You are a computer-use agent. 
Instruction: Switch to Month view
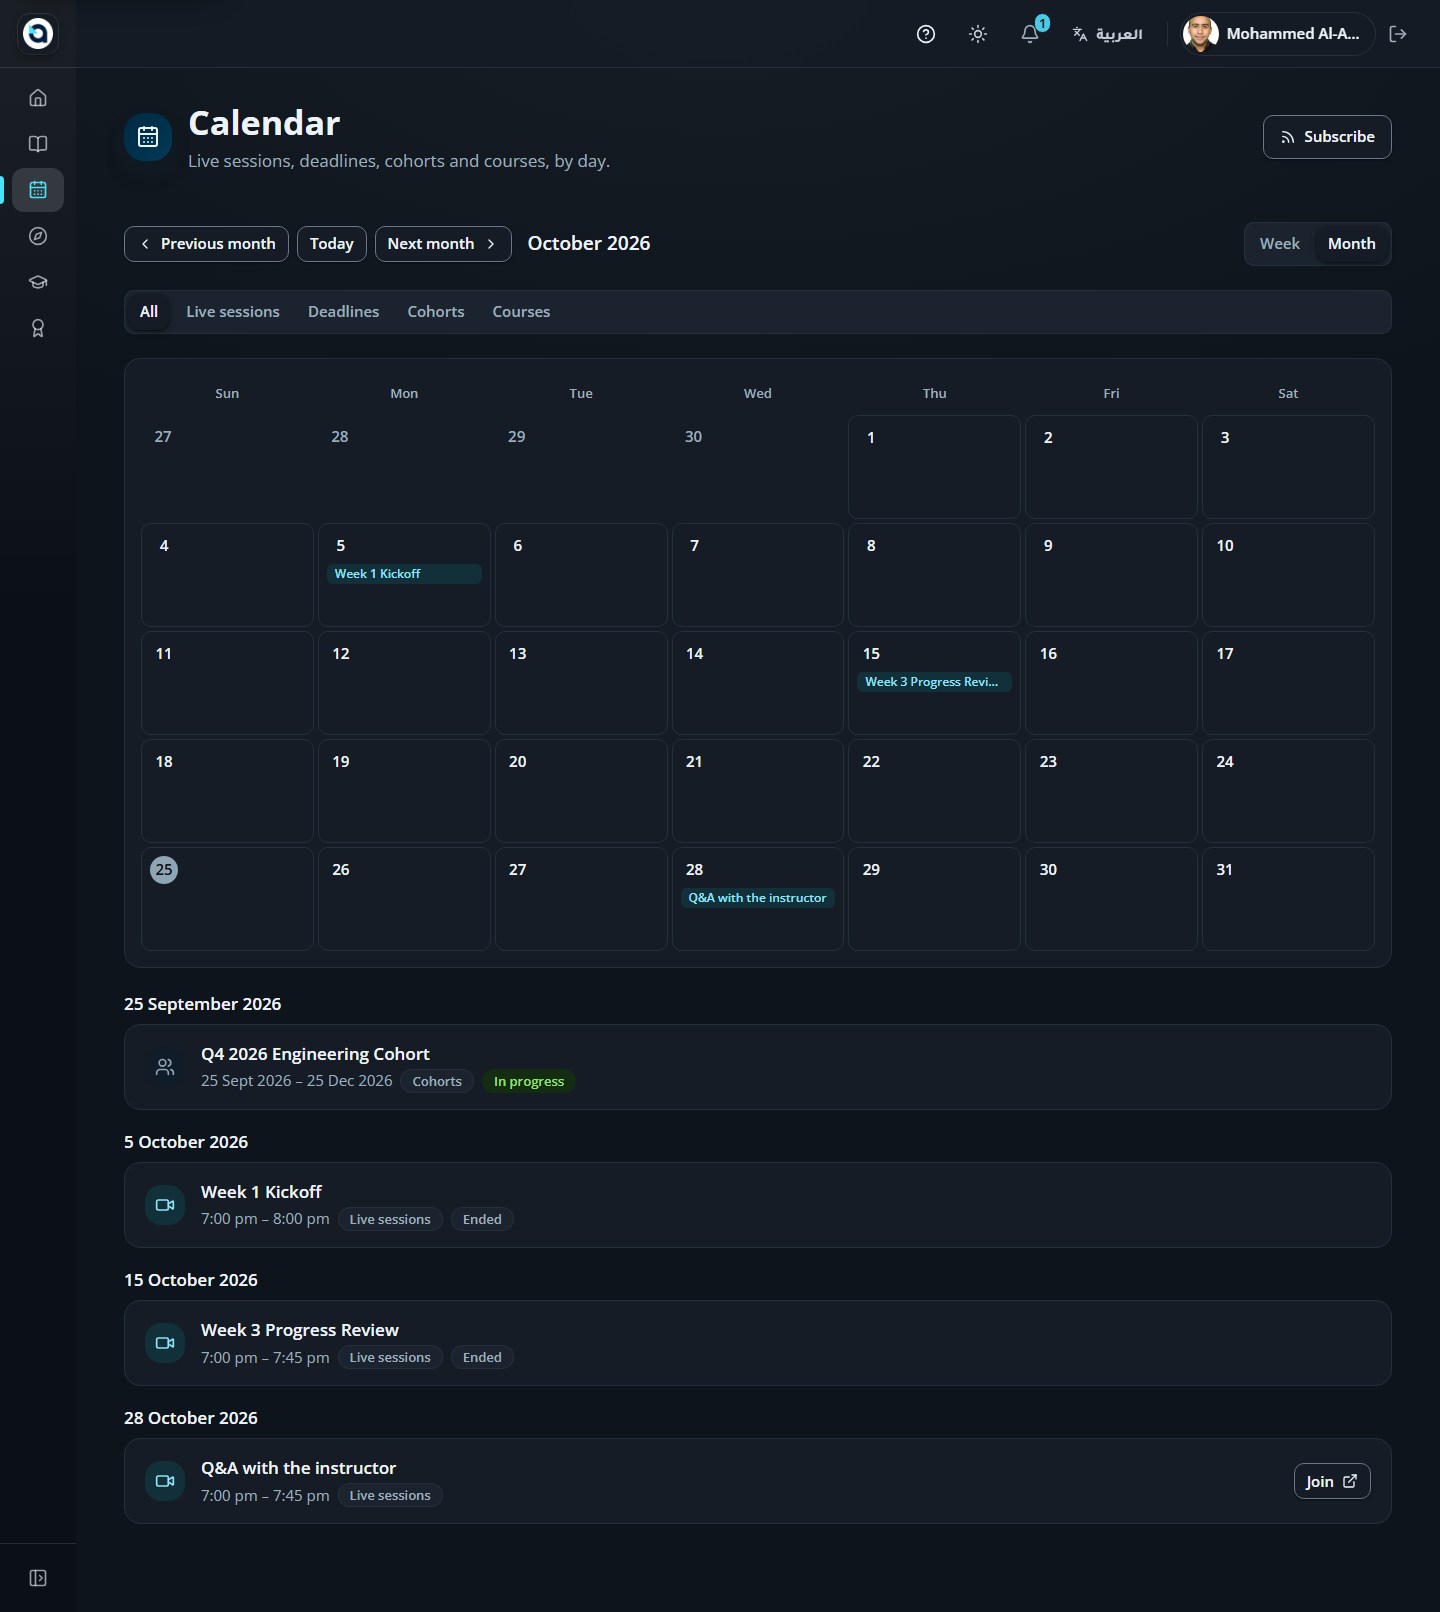[1351, 244]
